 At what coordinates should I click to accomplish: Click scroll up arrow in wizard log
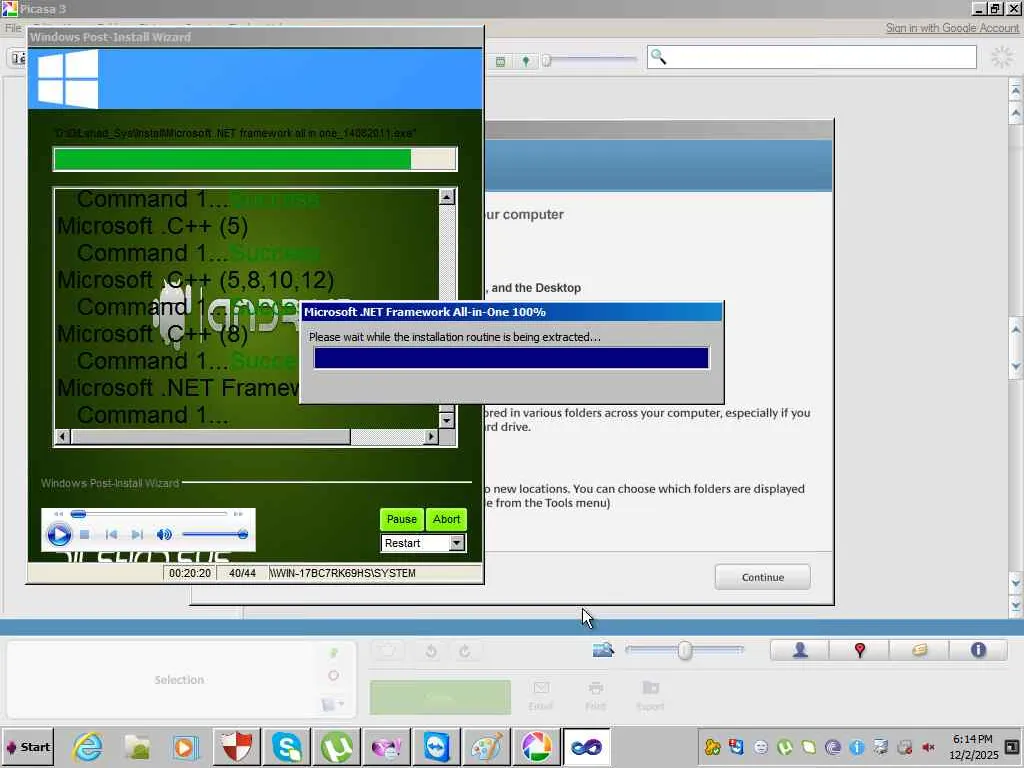tap(447, 196)
